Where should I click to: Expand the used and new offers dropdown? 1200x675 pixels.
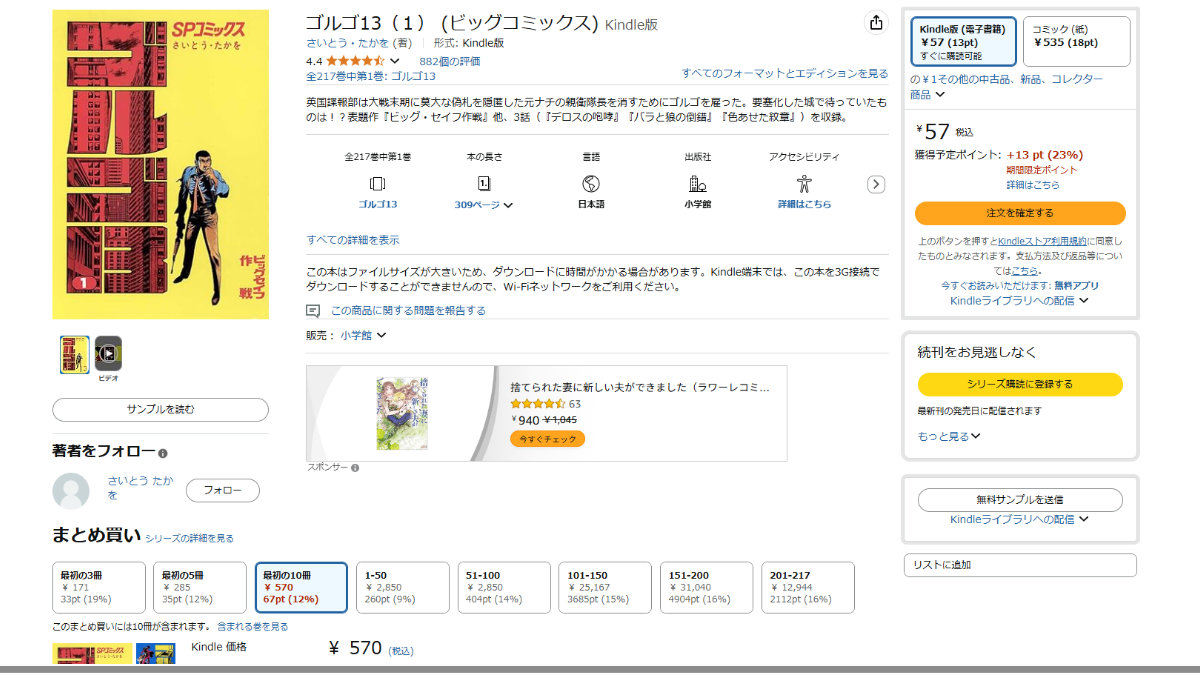939,95
